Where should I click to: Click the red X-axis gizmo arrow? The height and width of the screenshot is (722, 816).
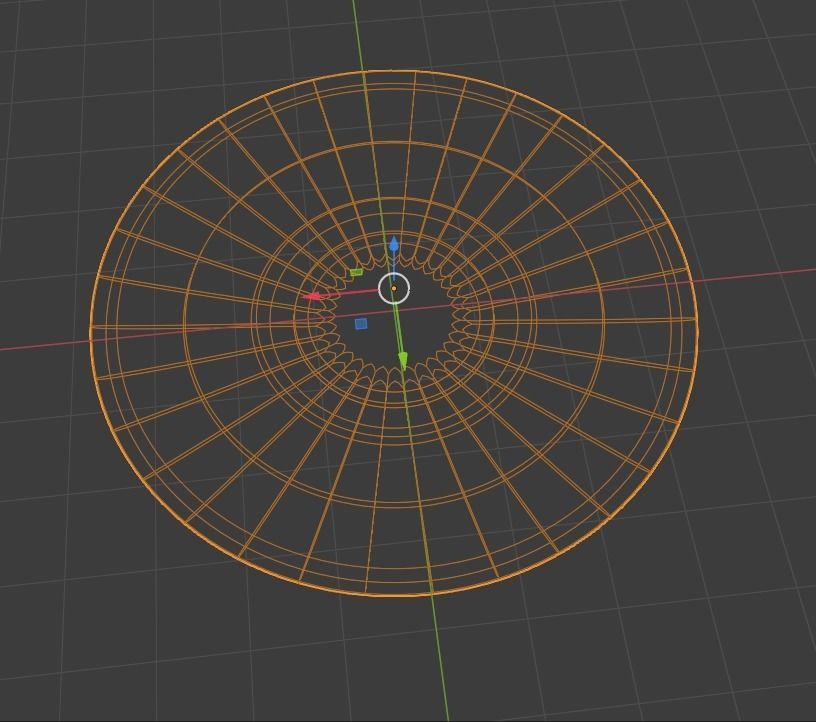pos(314,296)
